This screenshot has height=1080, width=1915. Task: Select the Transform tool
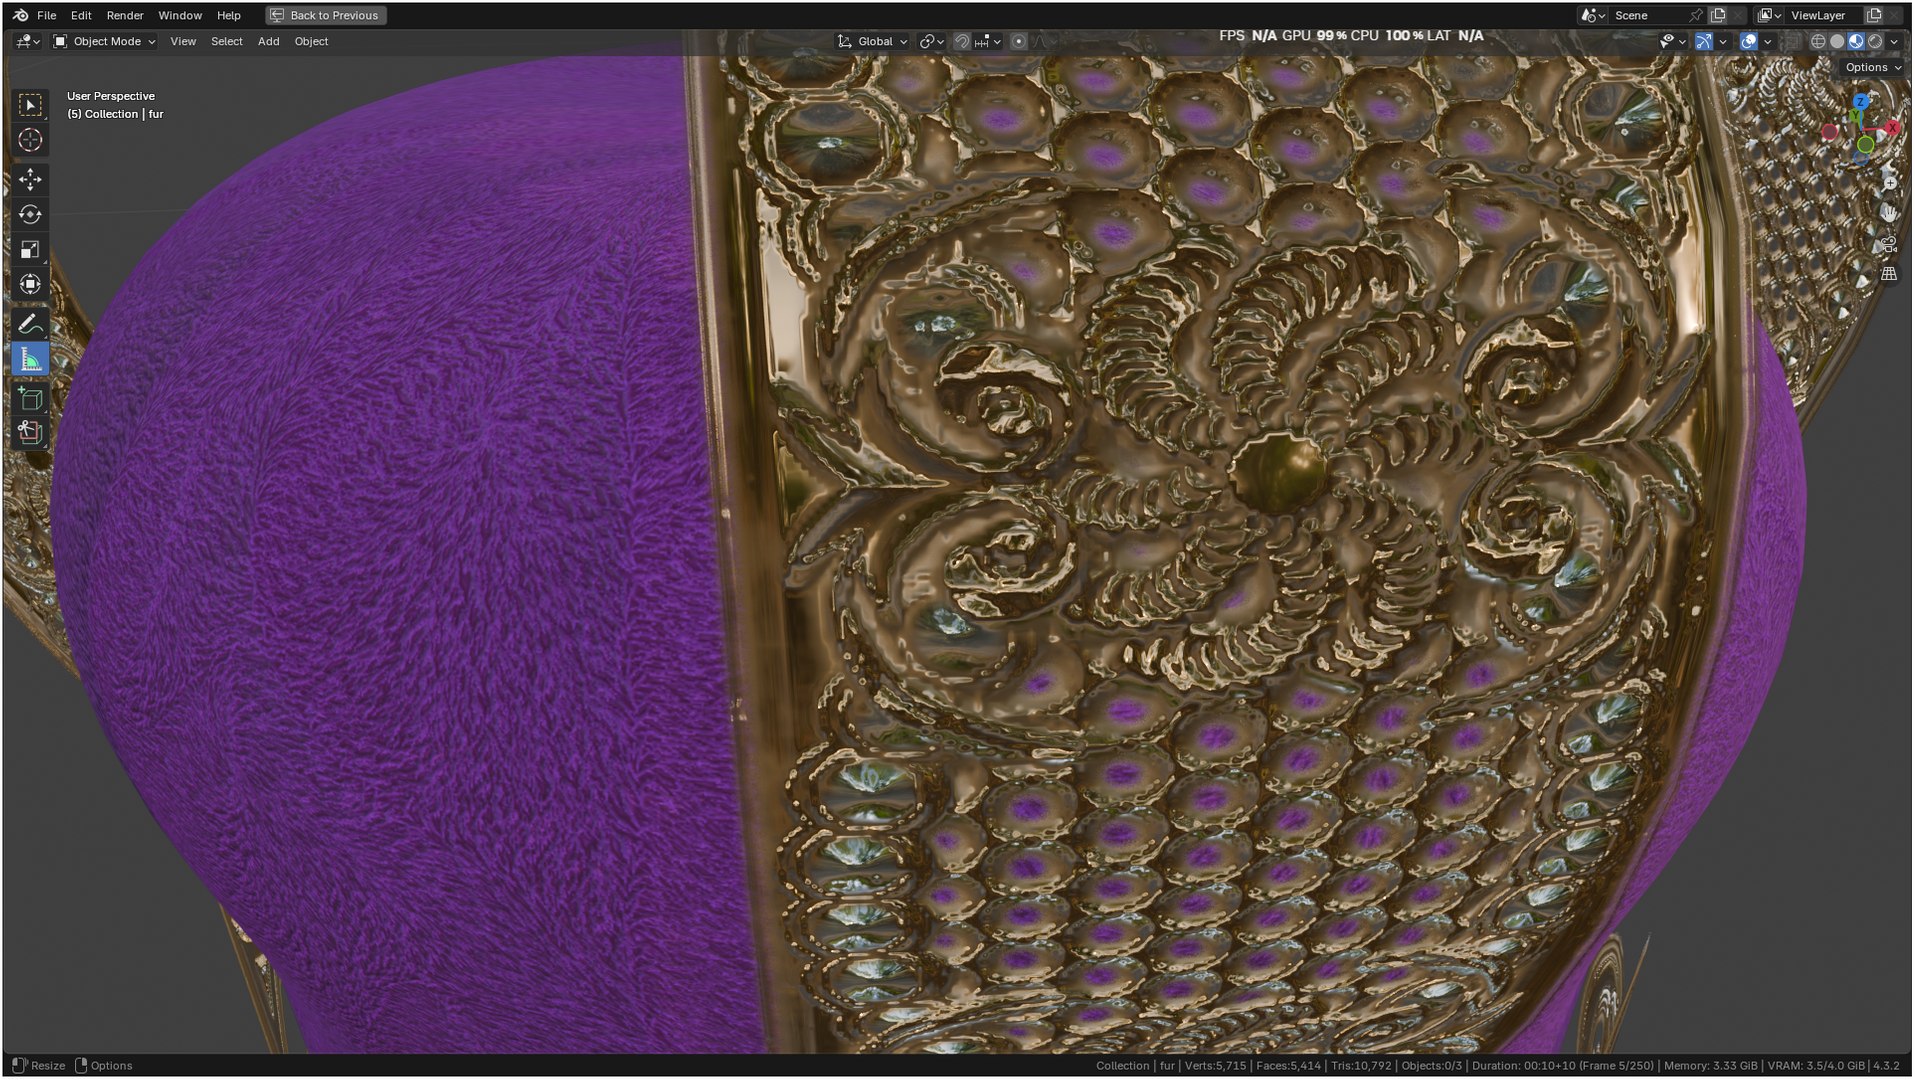(30, 284)
